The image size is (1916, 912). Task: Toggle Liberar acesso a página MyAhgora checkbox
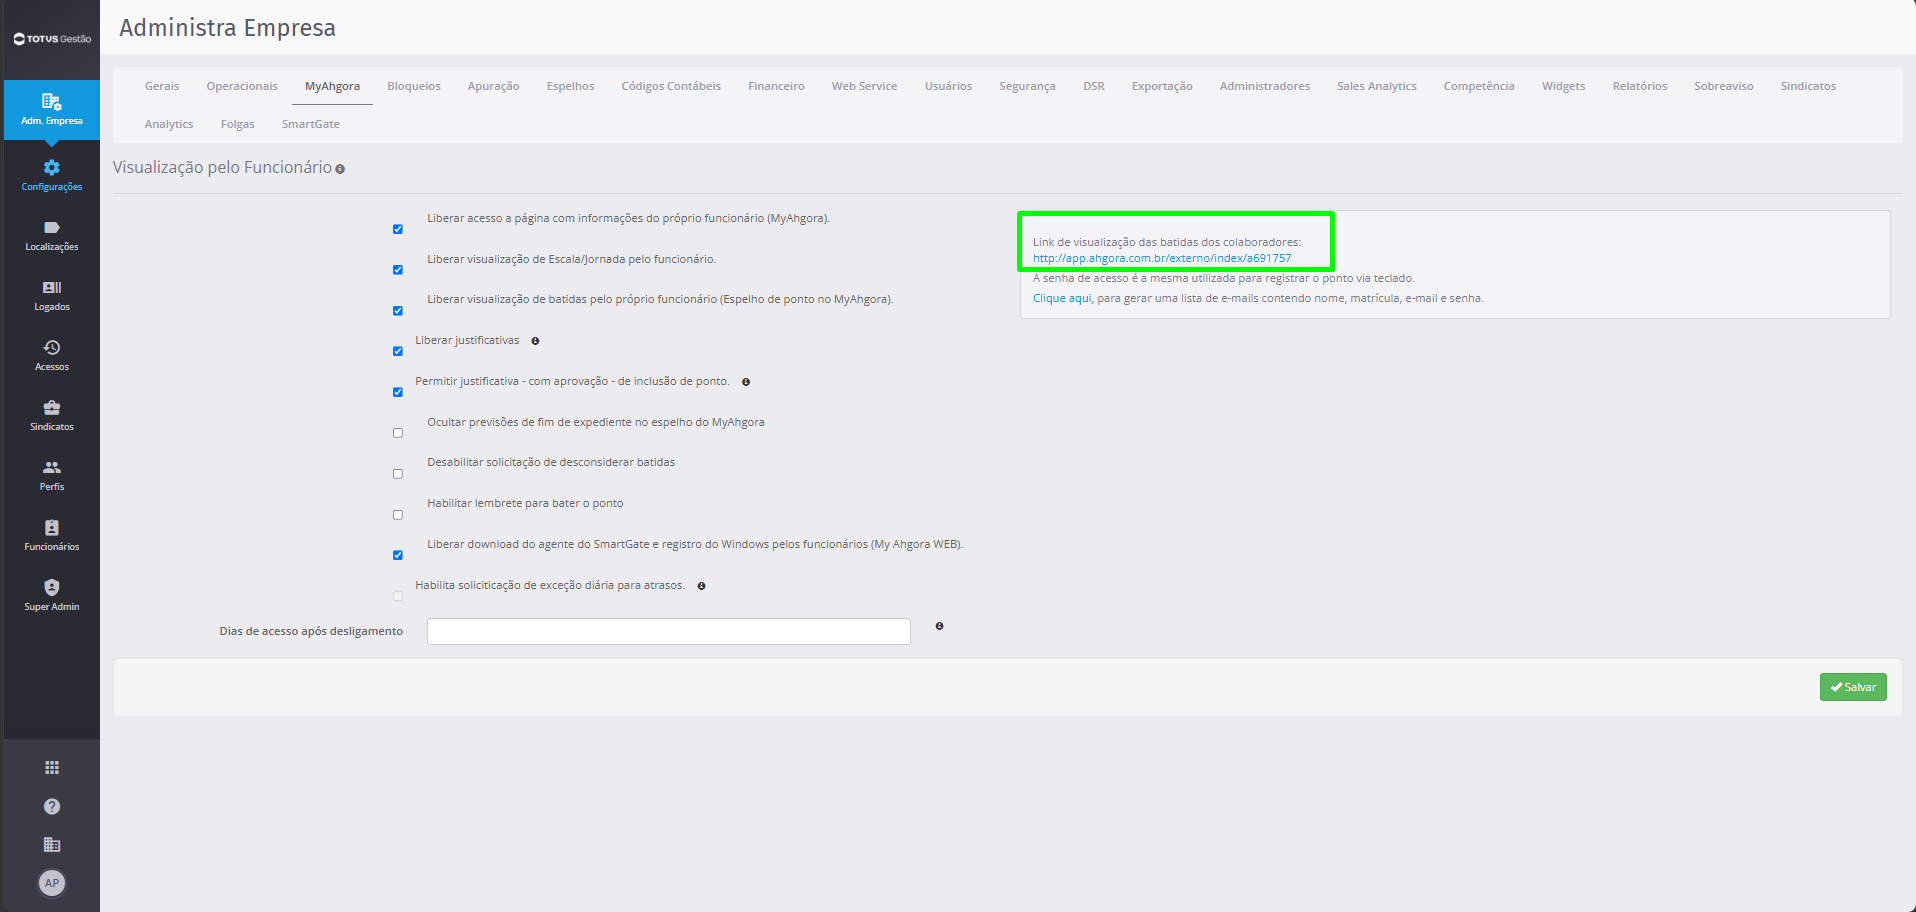click(398, 229)
